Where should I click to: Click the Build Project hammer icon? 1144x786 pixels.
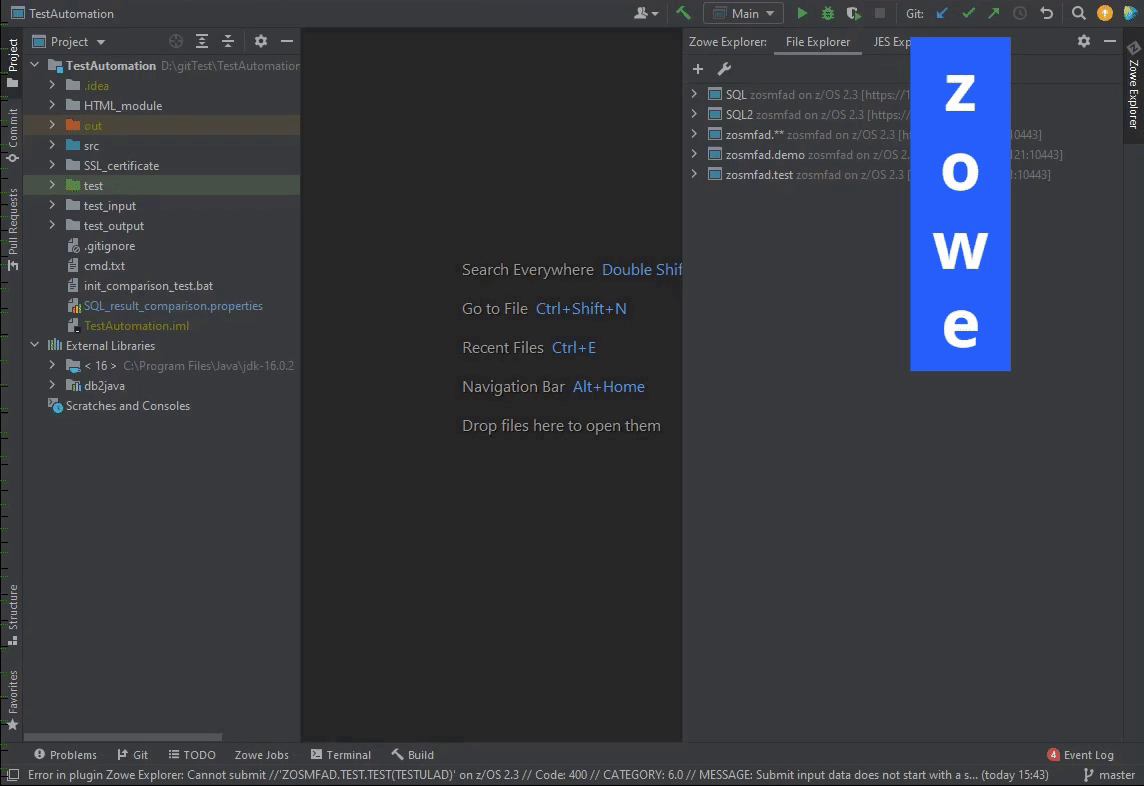pyautogui.click(x=684, y=13)
